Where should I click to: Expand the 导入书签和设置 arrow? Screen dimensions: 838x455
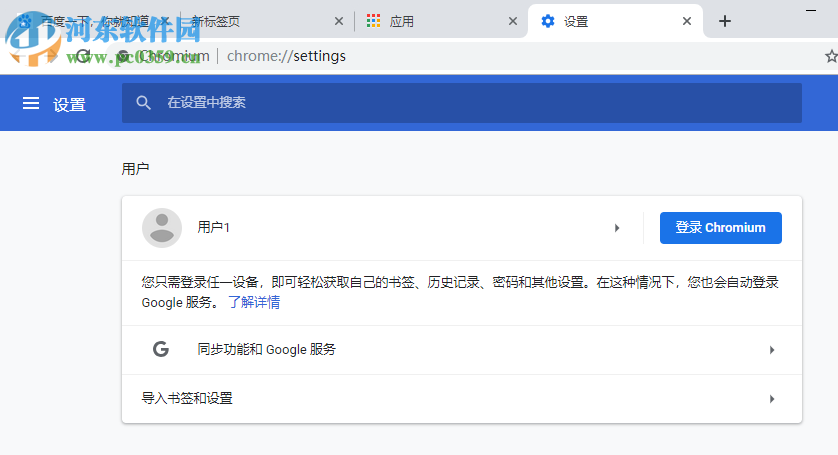(772, 399)
